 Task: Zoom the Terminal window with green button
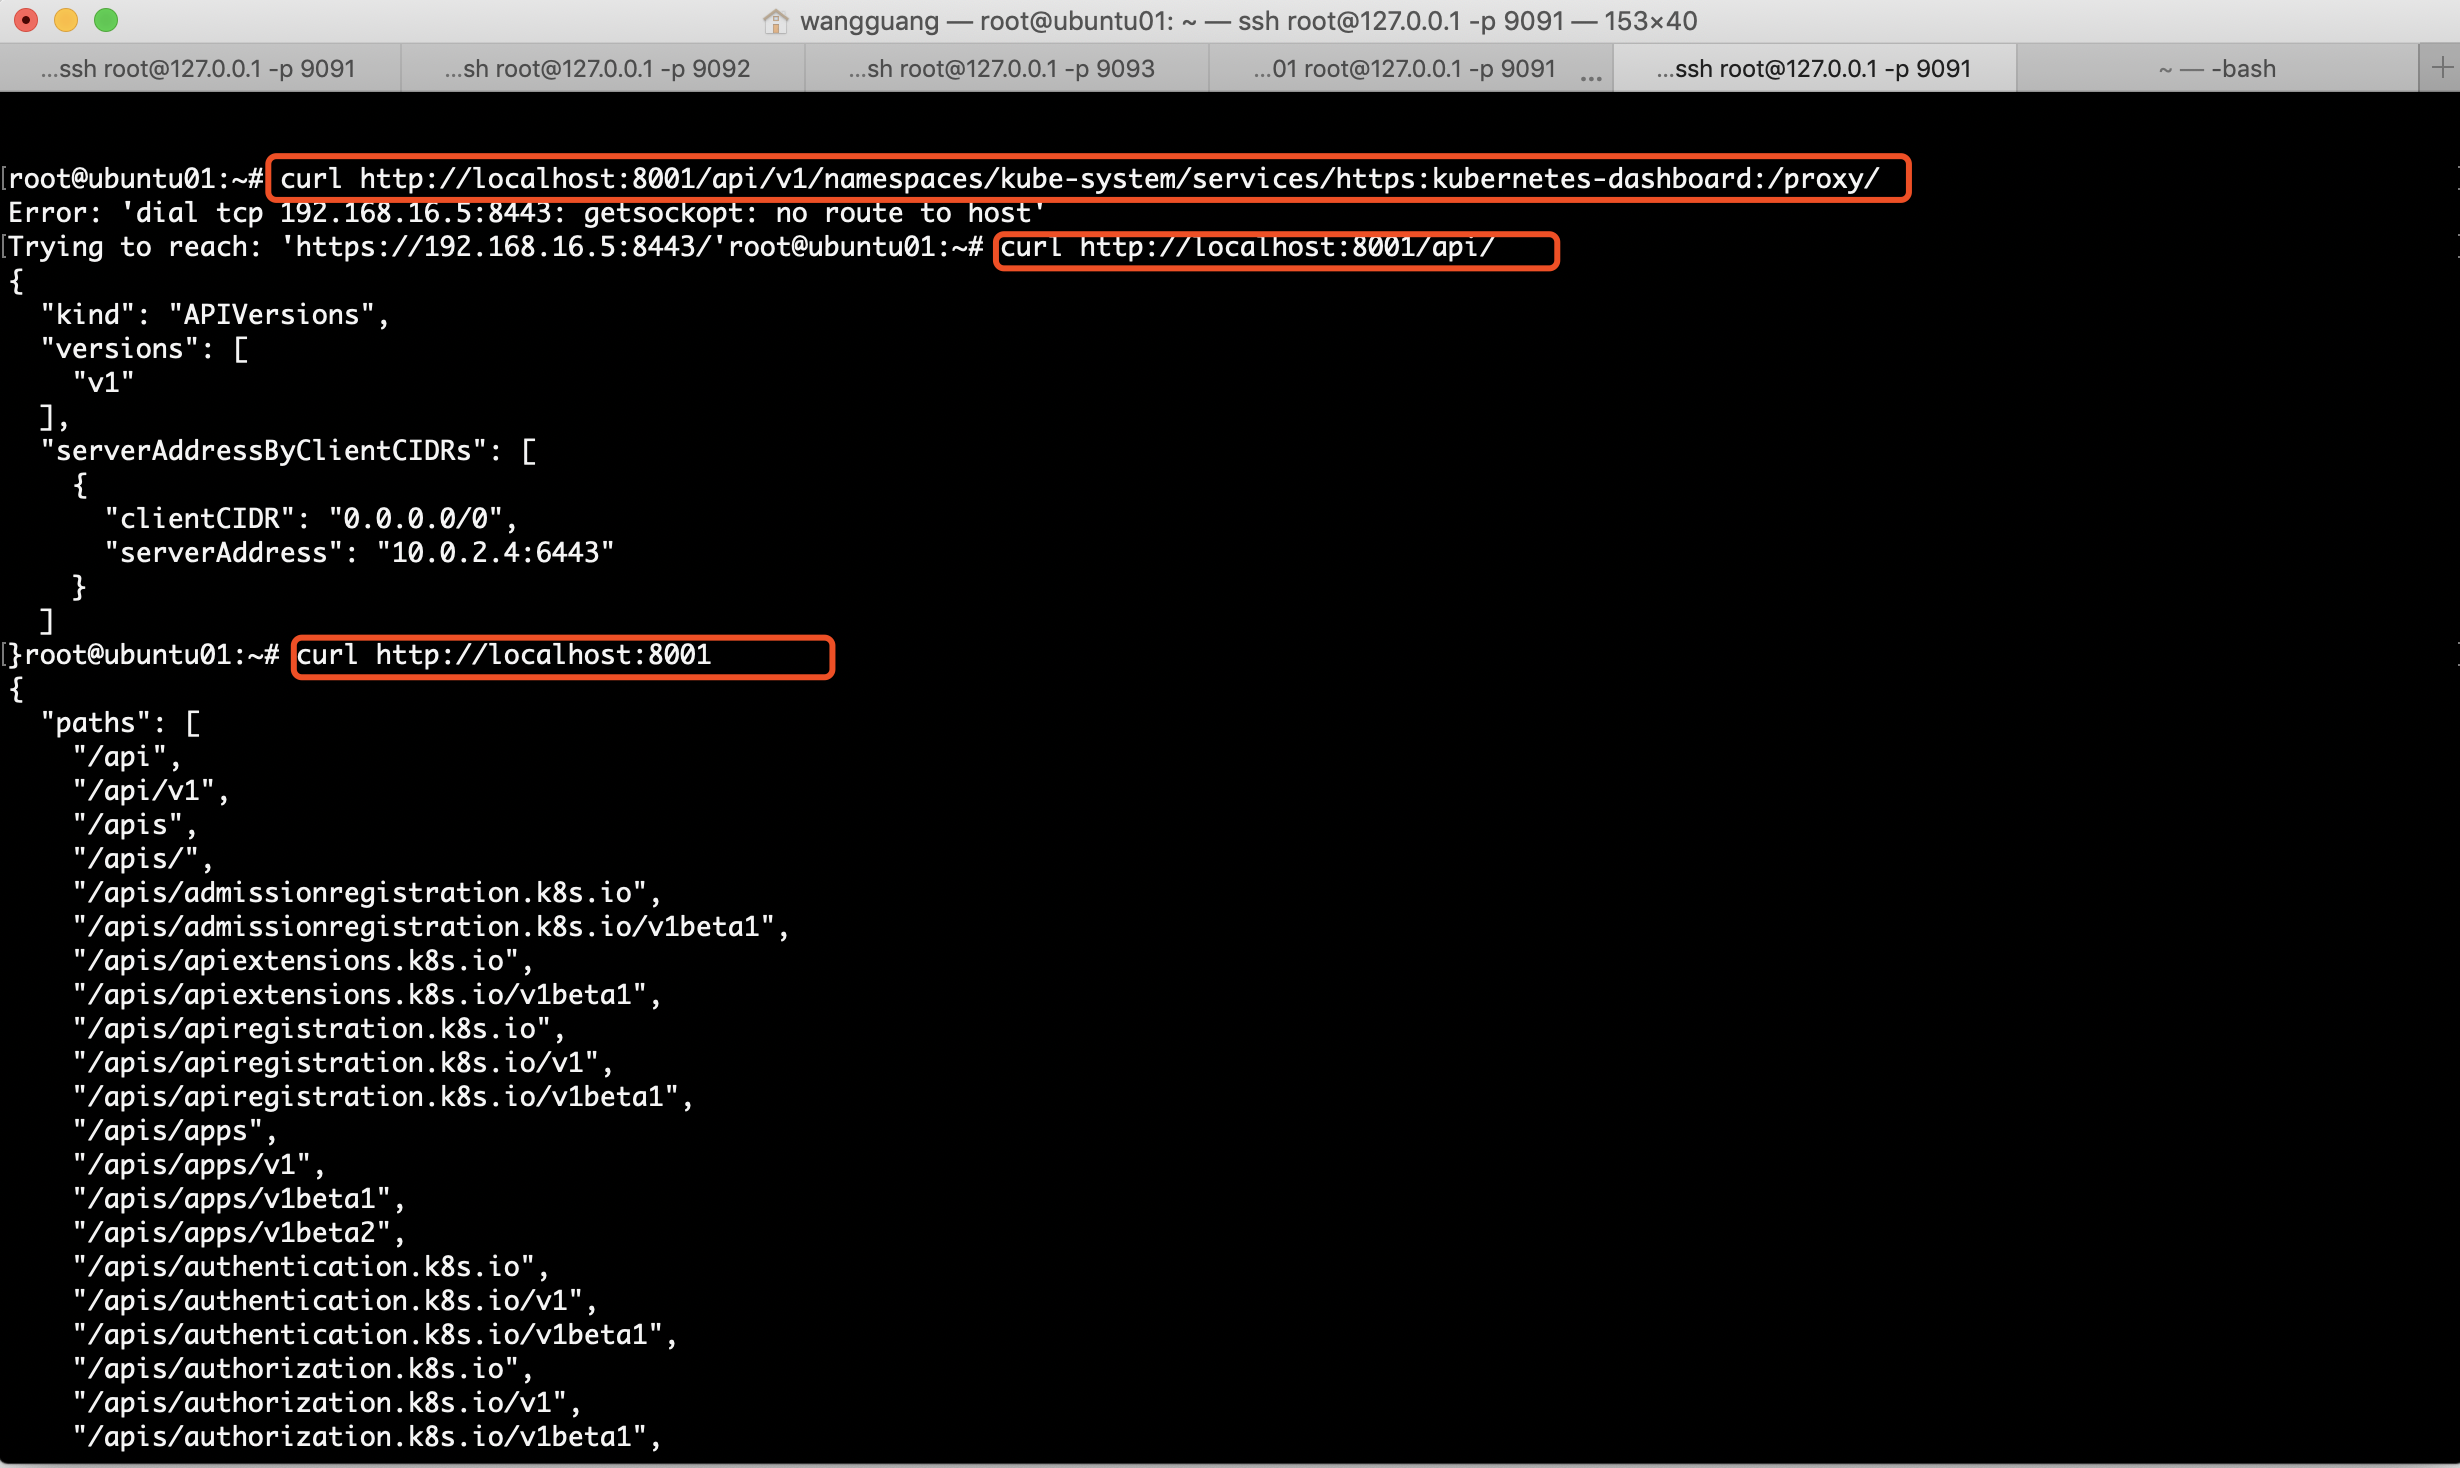click(x=106, y=20)
